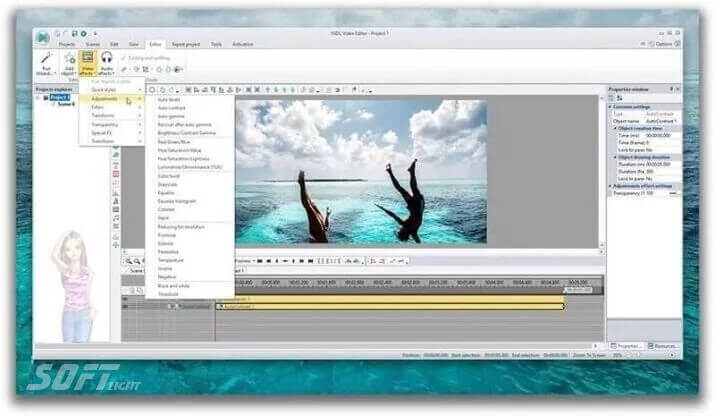Screen dimensions: 715x416
Task: Collapse Adjustments effect settings section
Action: click(x=610, y=186)
